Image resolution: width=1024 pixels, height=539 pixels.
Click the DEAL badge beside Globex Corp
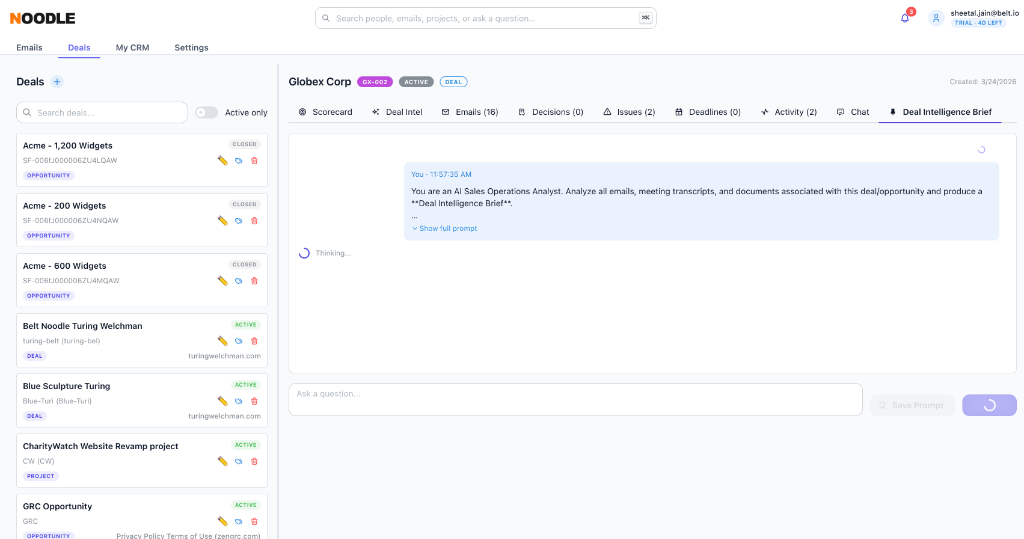(453, 82)
